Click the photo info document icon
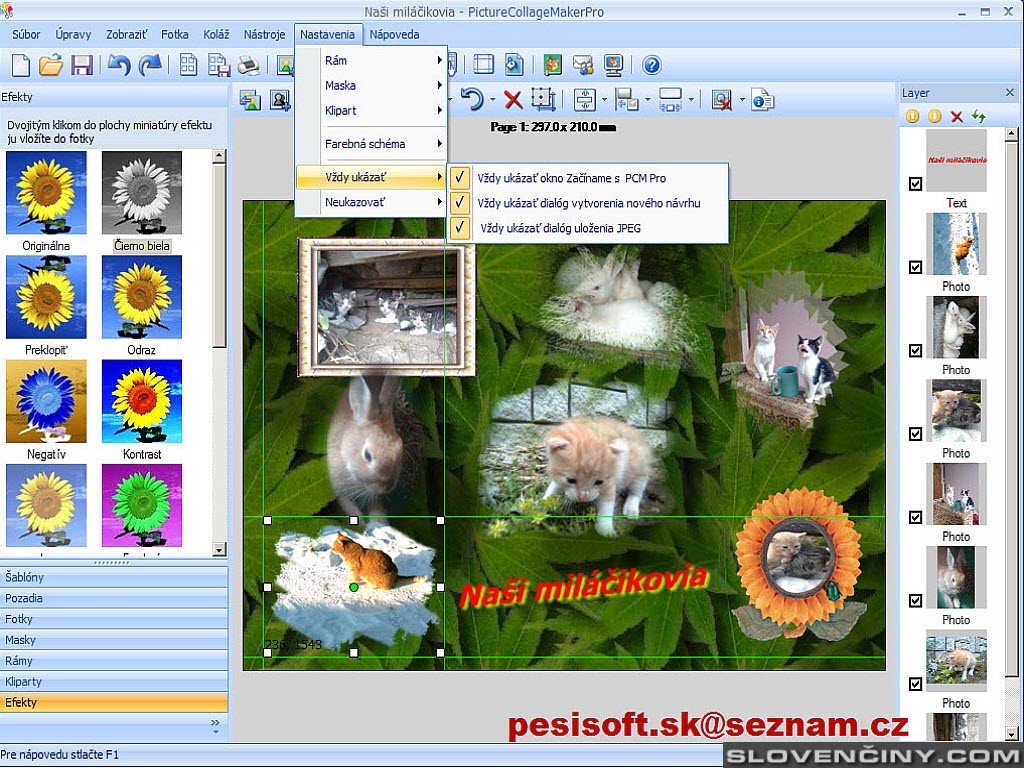 [762, 100]
